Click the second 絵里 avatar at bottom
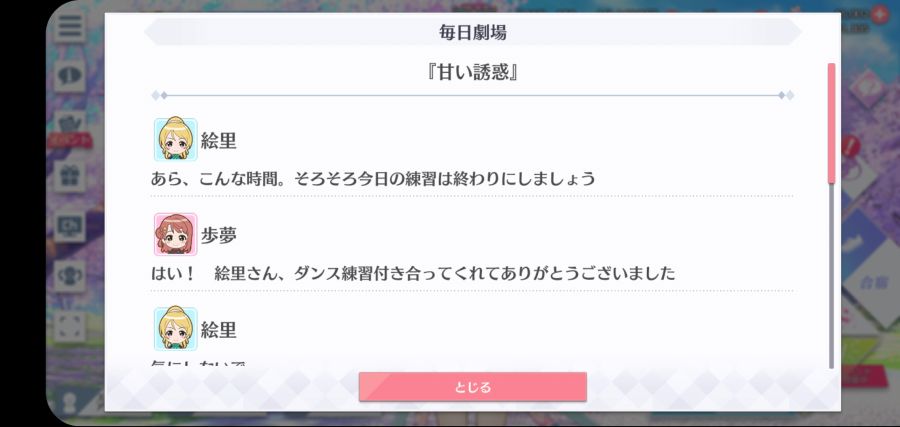This screenshot has height=427, width=900. (175, 329)
